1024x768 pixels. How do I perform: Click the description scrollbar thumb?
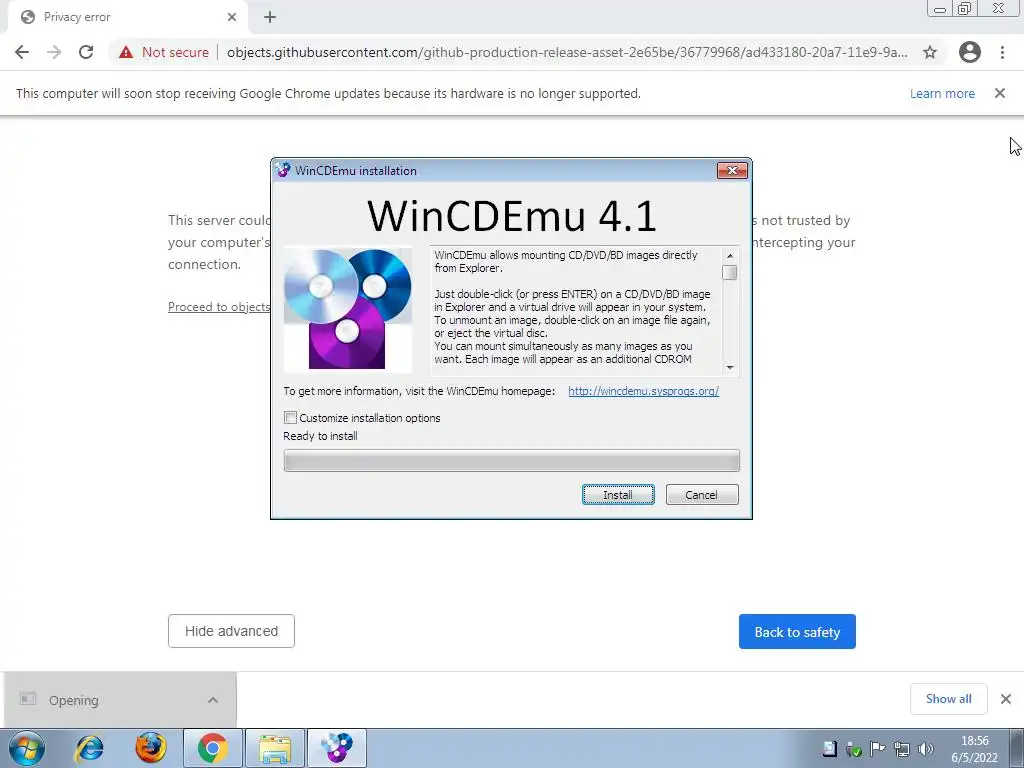[x=729, y=272]
